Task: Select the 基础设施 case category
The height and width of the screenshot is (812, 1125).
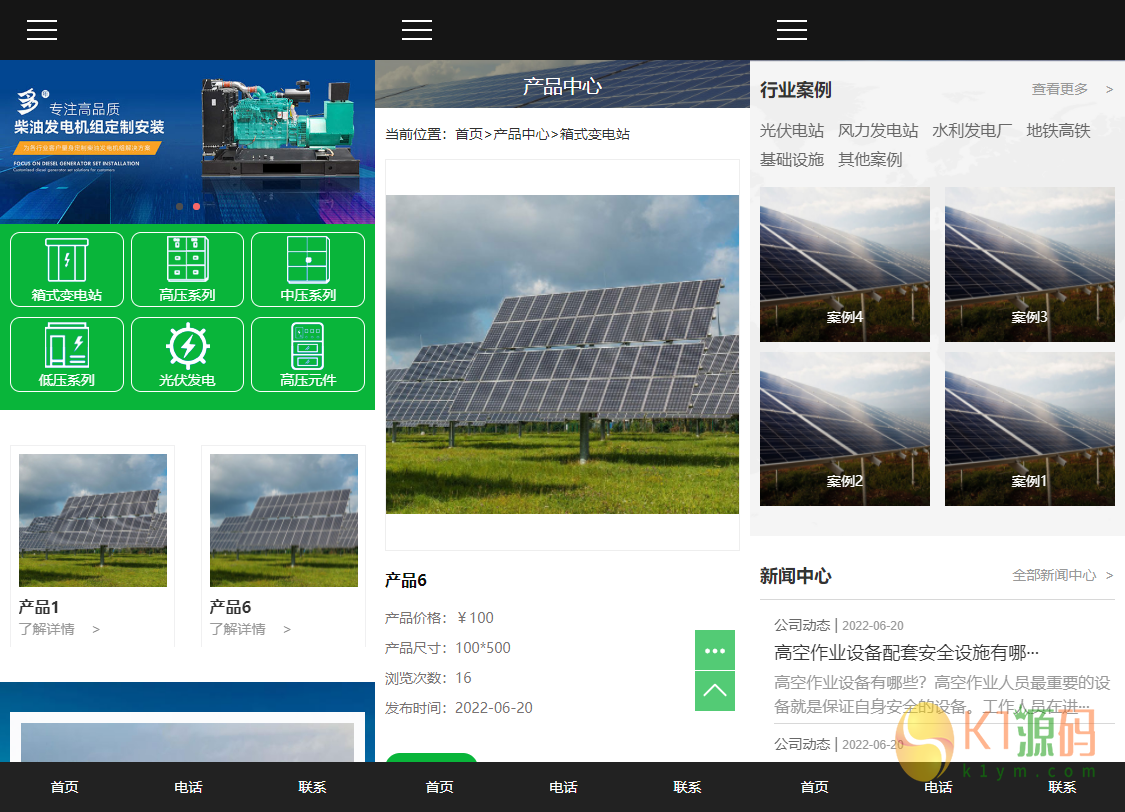Action: [792, 159]
